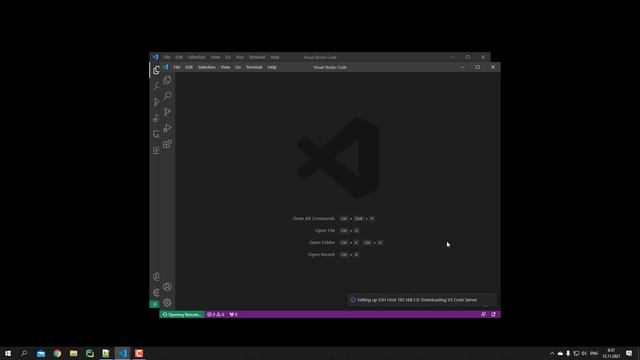Viewport: 640px width, 360px height.
Task: Open File menu in back VS Code window
Action: coord(167,57)
